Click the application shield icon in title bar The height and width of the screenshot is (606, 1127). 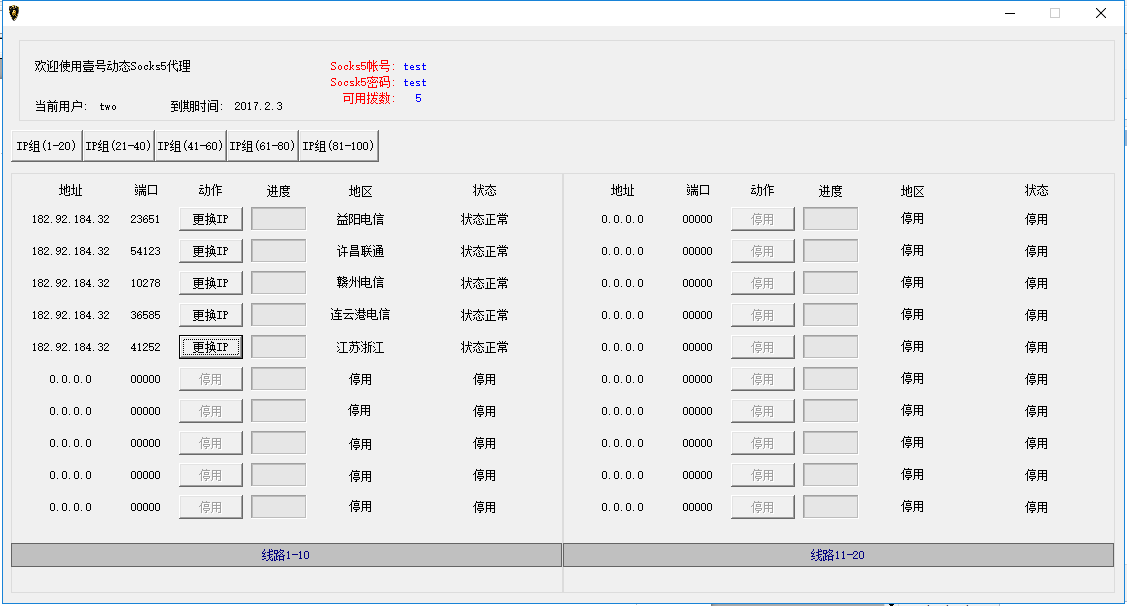tap(13, 13)
